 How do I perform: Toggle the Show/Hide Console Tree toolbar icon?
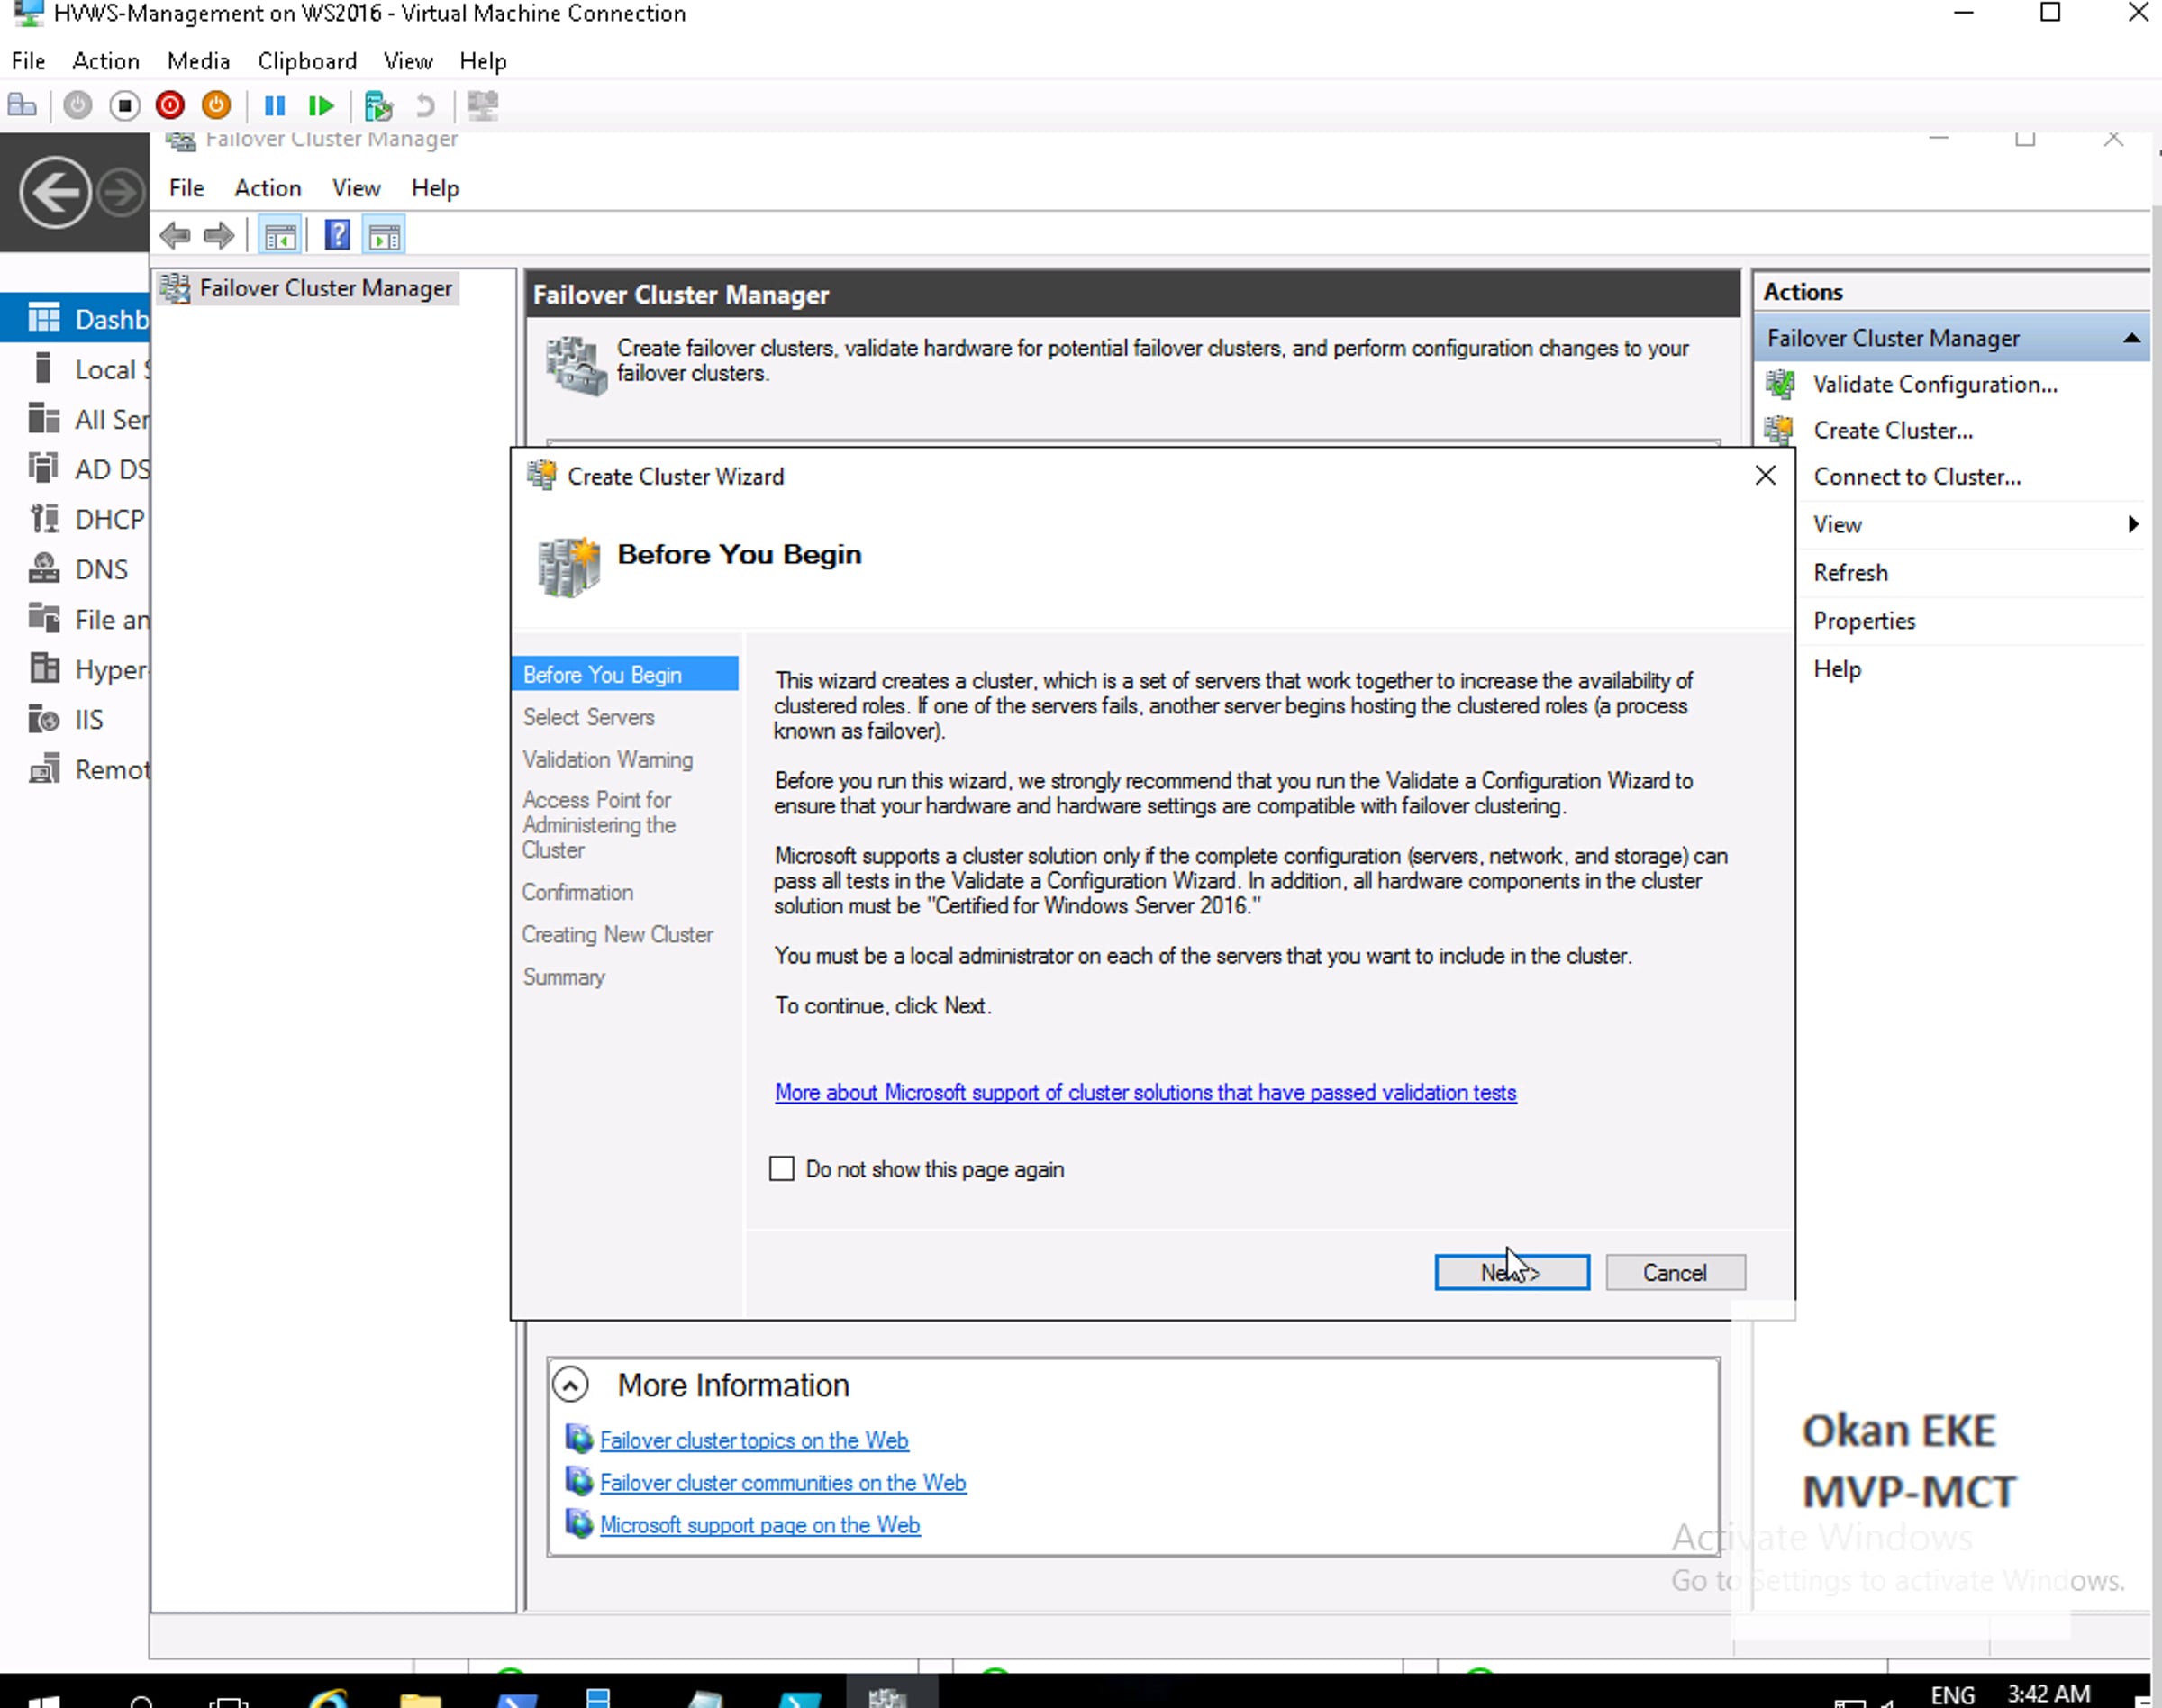(x=280, y=236)
